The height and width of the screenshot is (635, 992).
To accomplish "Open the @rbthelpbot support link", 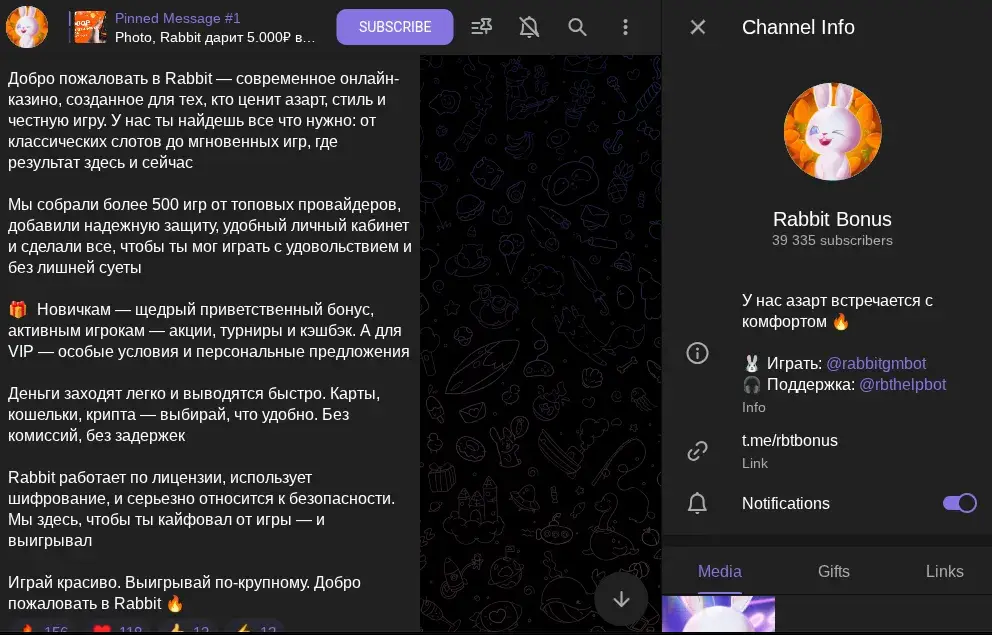I will (902, 385).
